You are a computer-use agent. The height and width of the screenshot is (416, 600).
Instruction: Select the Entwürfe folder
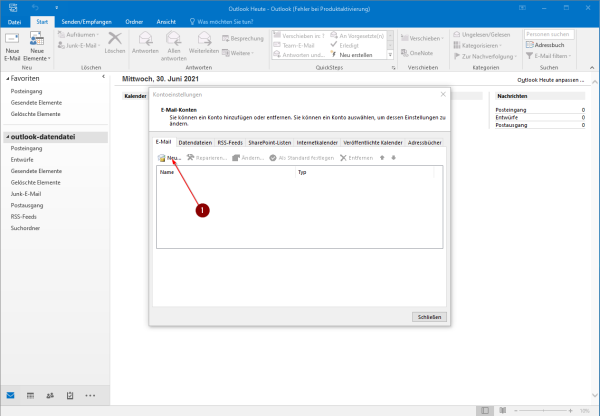[22, 160]
